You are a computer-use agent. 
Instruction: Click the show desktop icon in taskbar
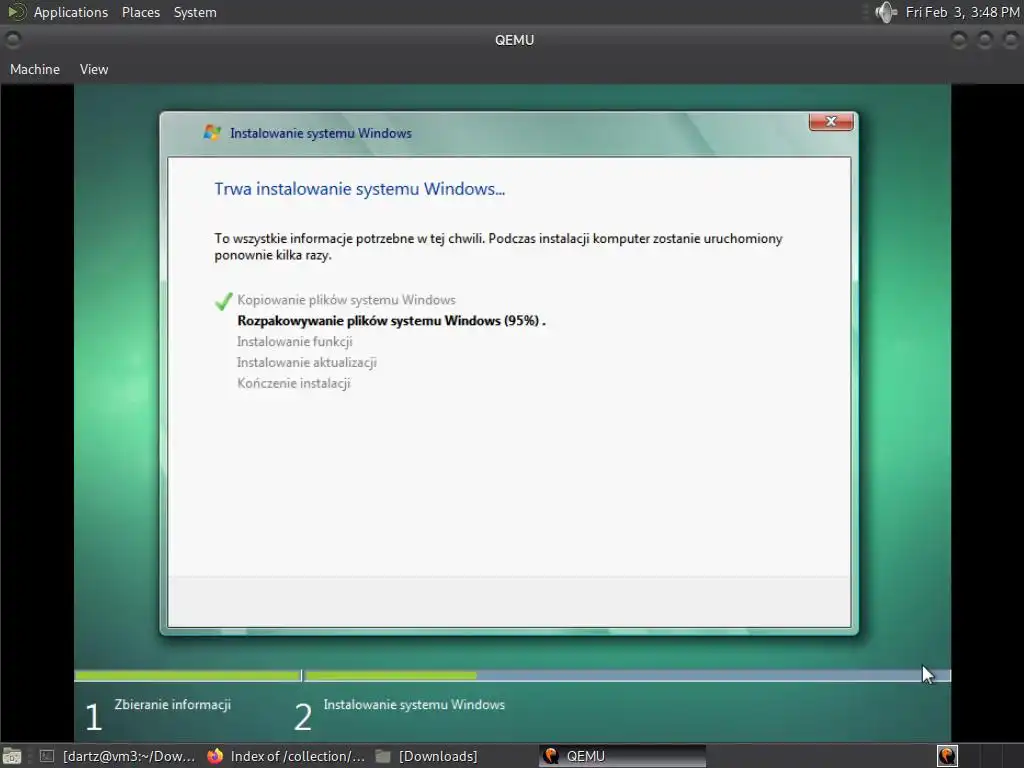click(12, 756)
